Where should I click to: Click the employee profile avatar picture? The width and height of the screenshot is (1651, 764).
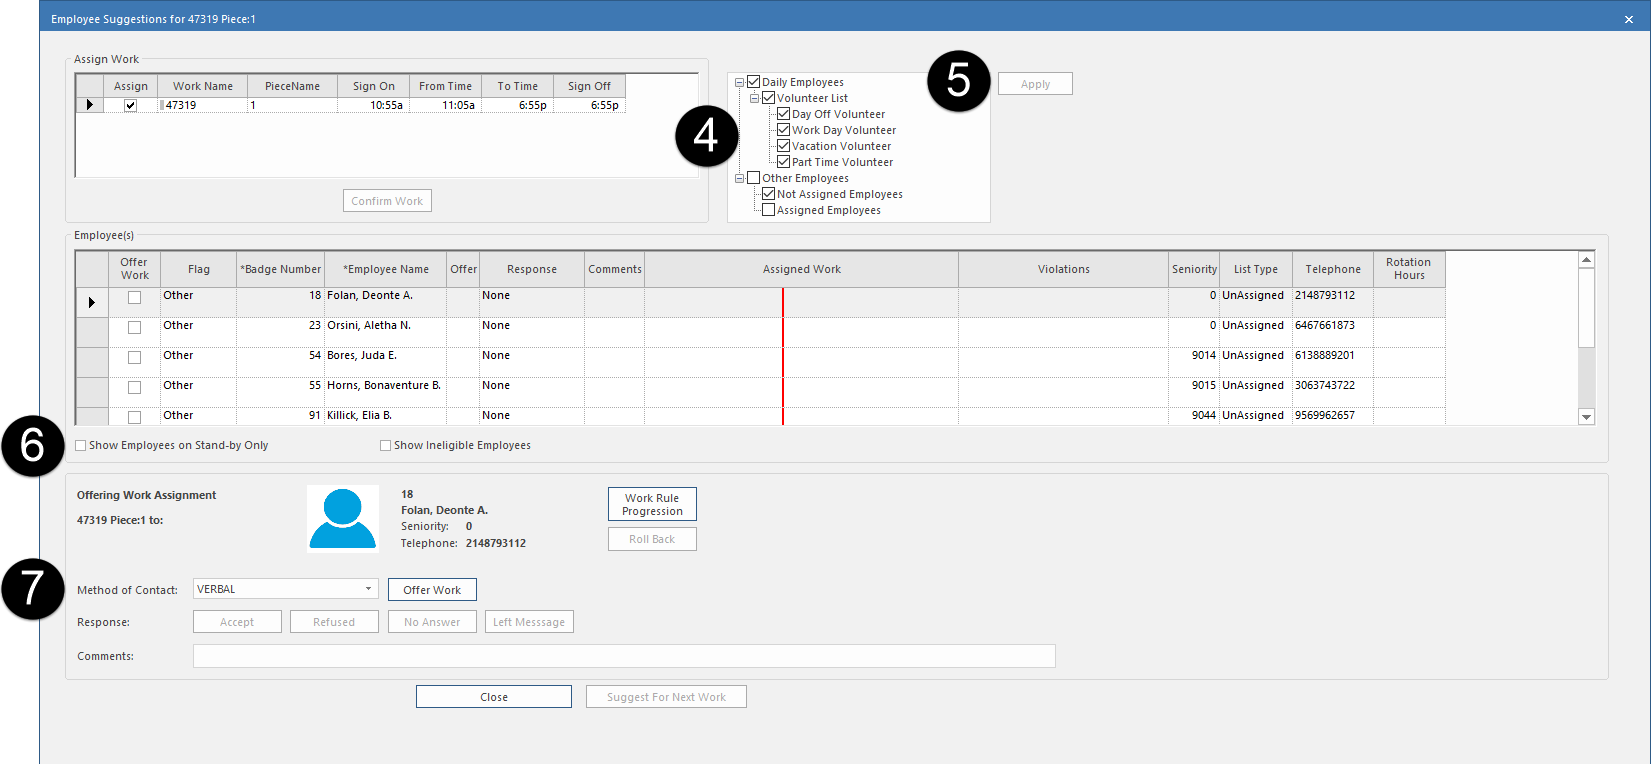(x=343, y=518)
